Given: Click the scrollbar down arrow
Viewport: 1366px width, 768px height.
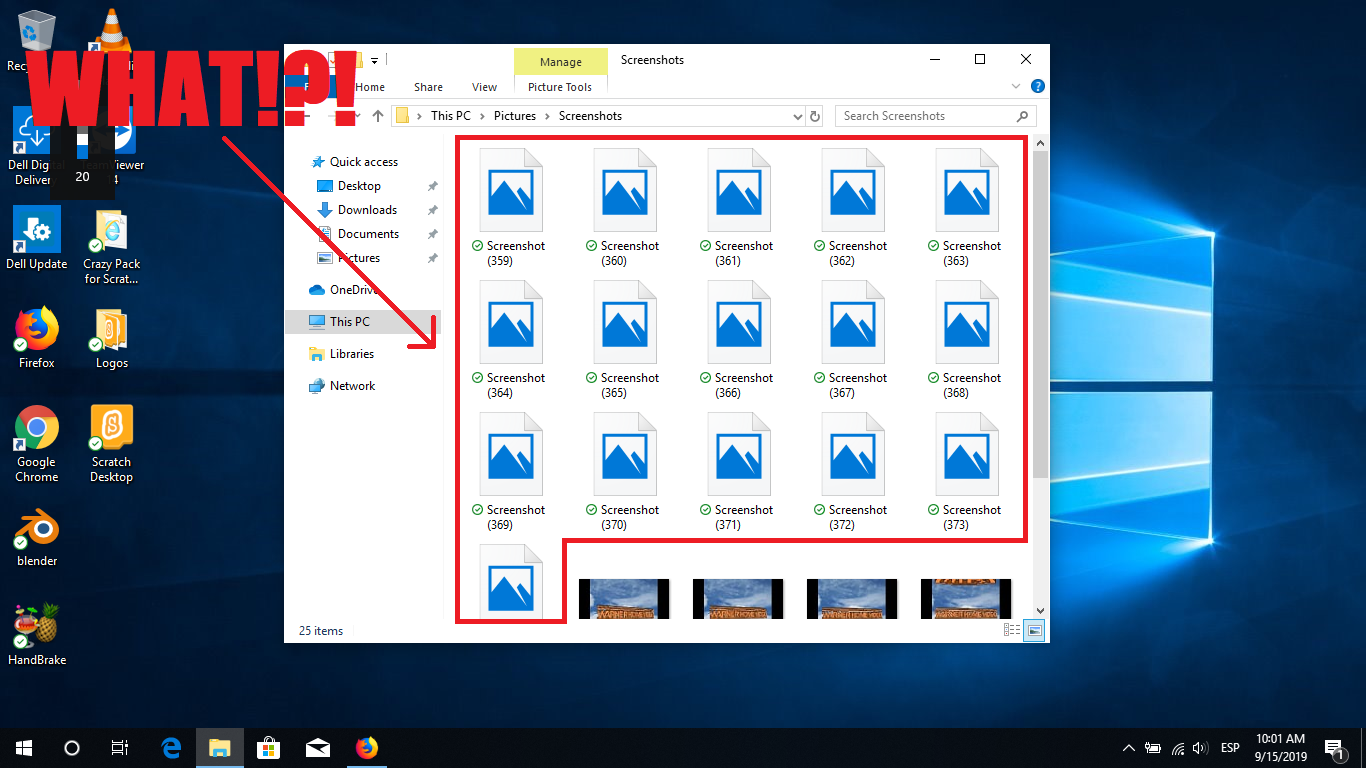Looking at the screenshot, I should tap(1040, 610).
